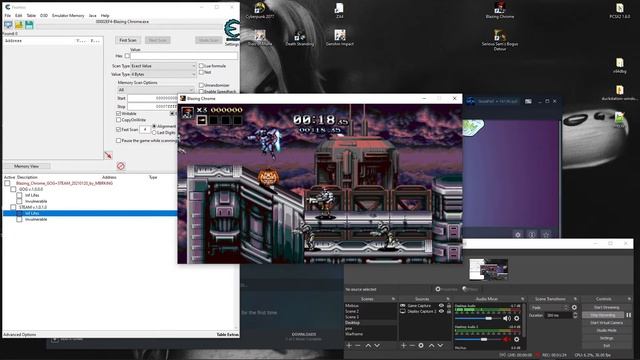640x360 pixels.
Task: Add a source with OBS Sources plus
Action: click(x=403, y=346)
